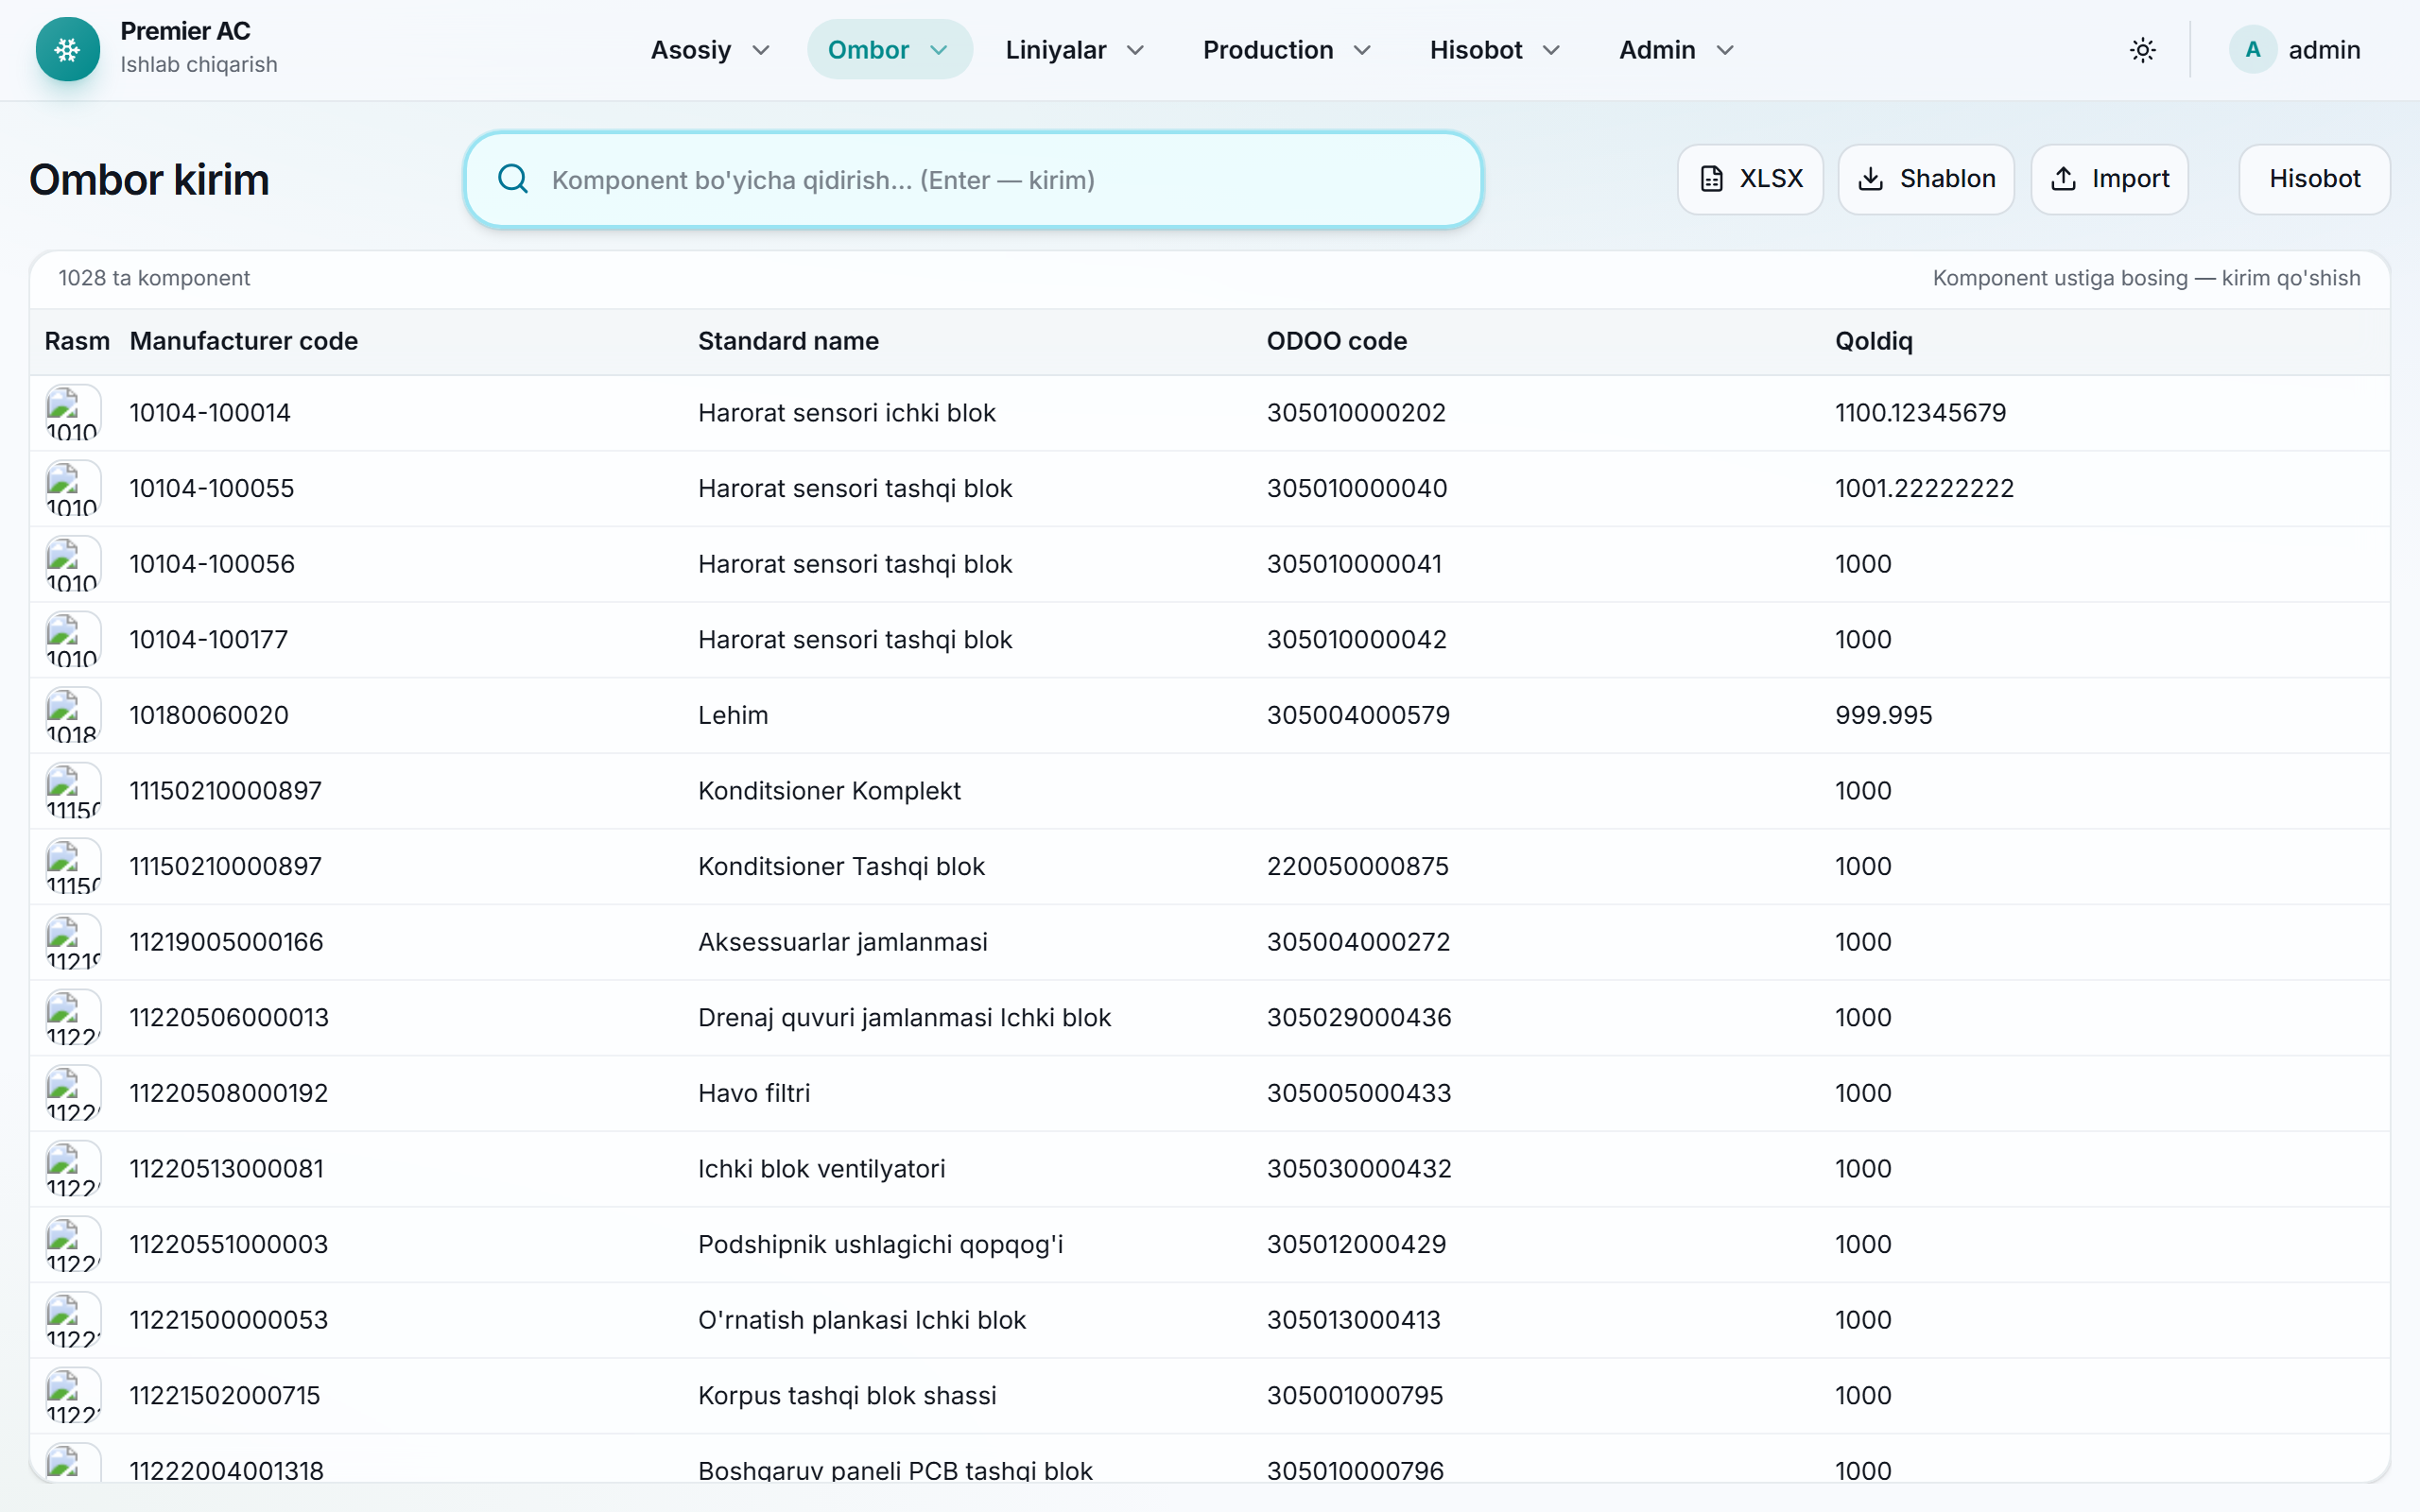The height and width of the screenshot is (1512, 2420).
Task: Focus the component search input field
Action: pyautogui.click(x=973, y=180)
